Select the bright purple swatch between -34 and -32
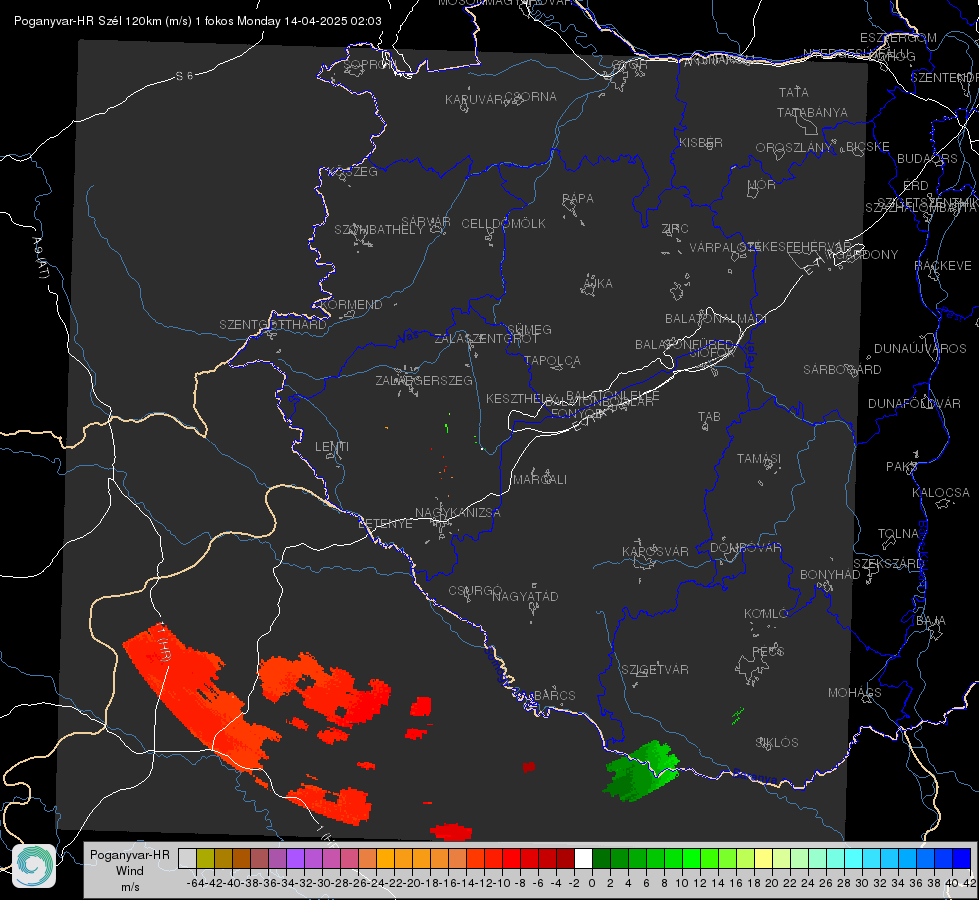Image resolution: width=979 pixels, height=900 pixels. pyautogui.click(x=296, y=858)
